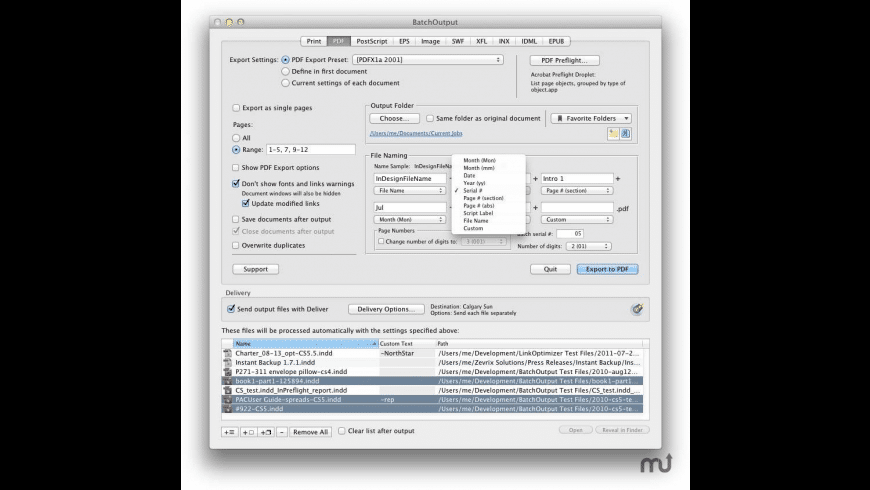Enable Save documents after output
The width and height of the screenshot is (870, 490).
pos(236,219)
